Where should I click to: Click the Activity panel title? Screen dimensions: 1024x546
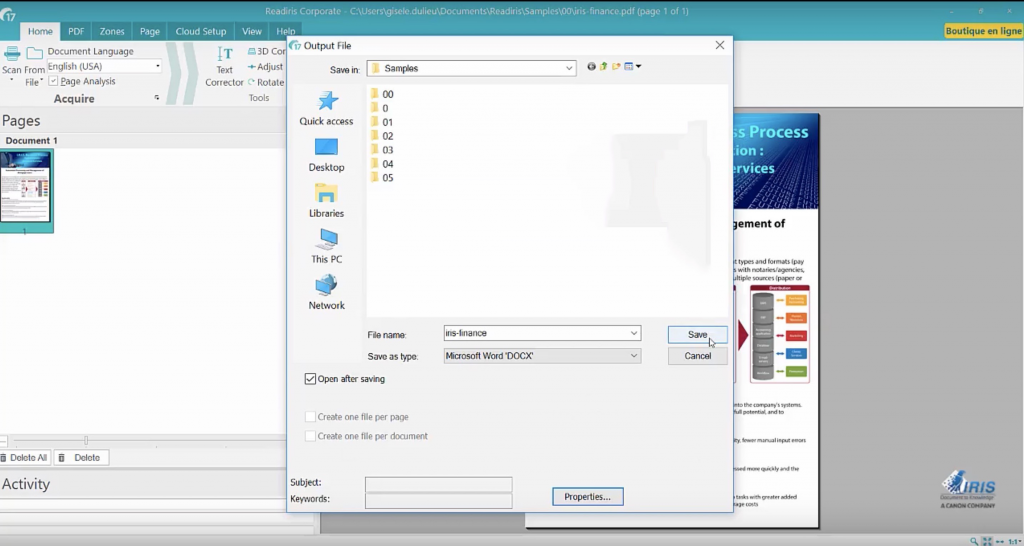[x=25, y=484]
